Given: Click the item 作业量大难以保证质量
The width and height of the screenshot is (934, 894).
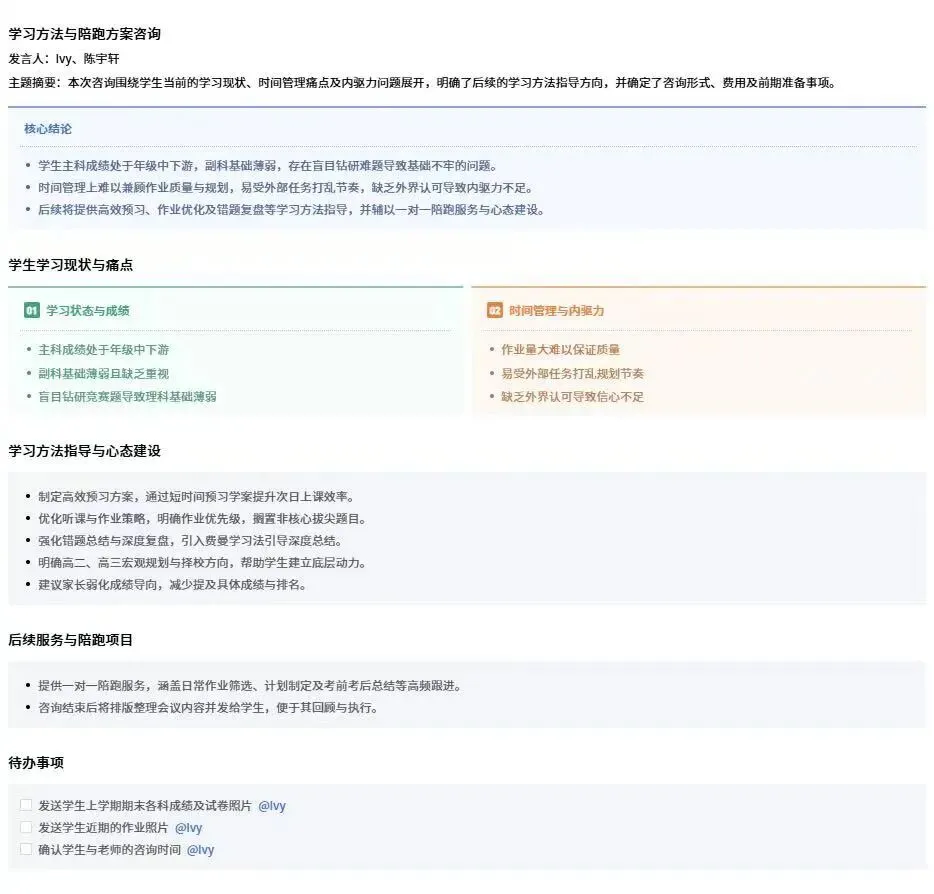Looking at the screenshot, I should 561,350.
